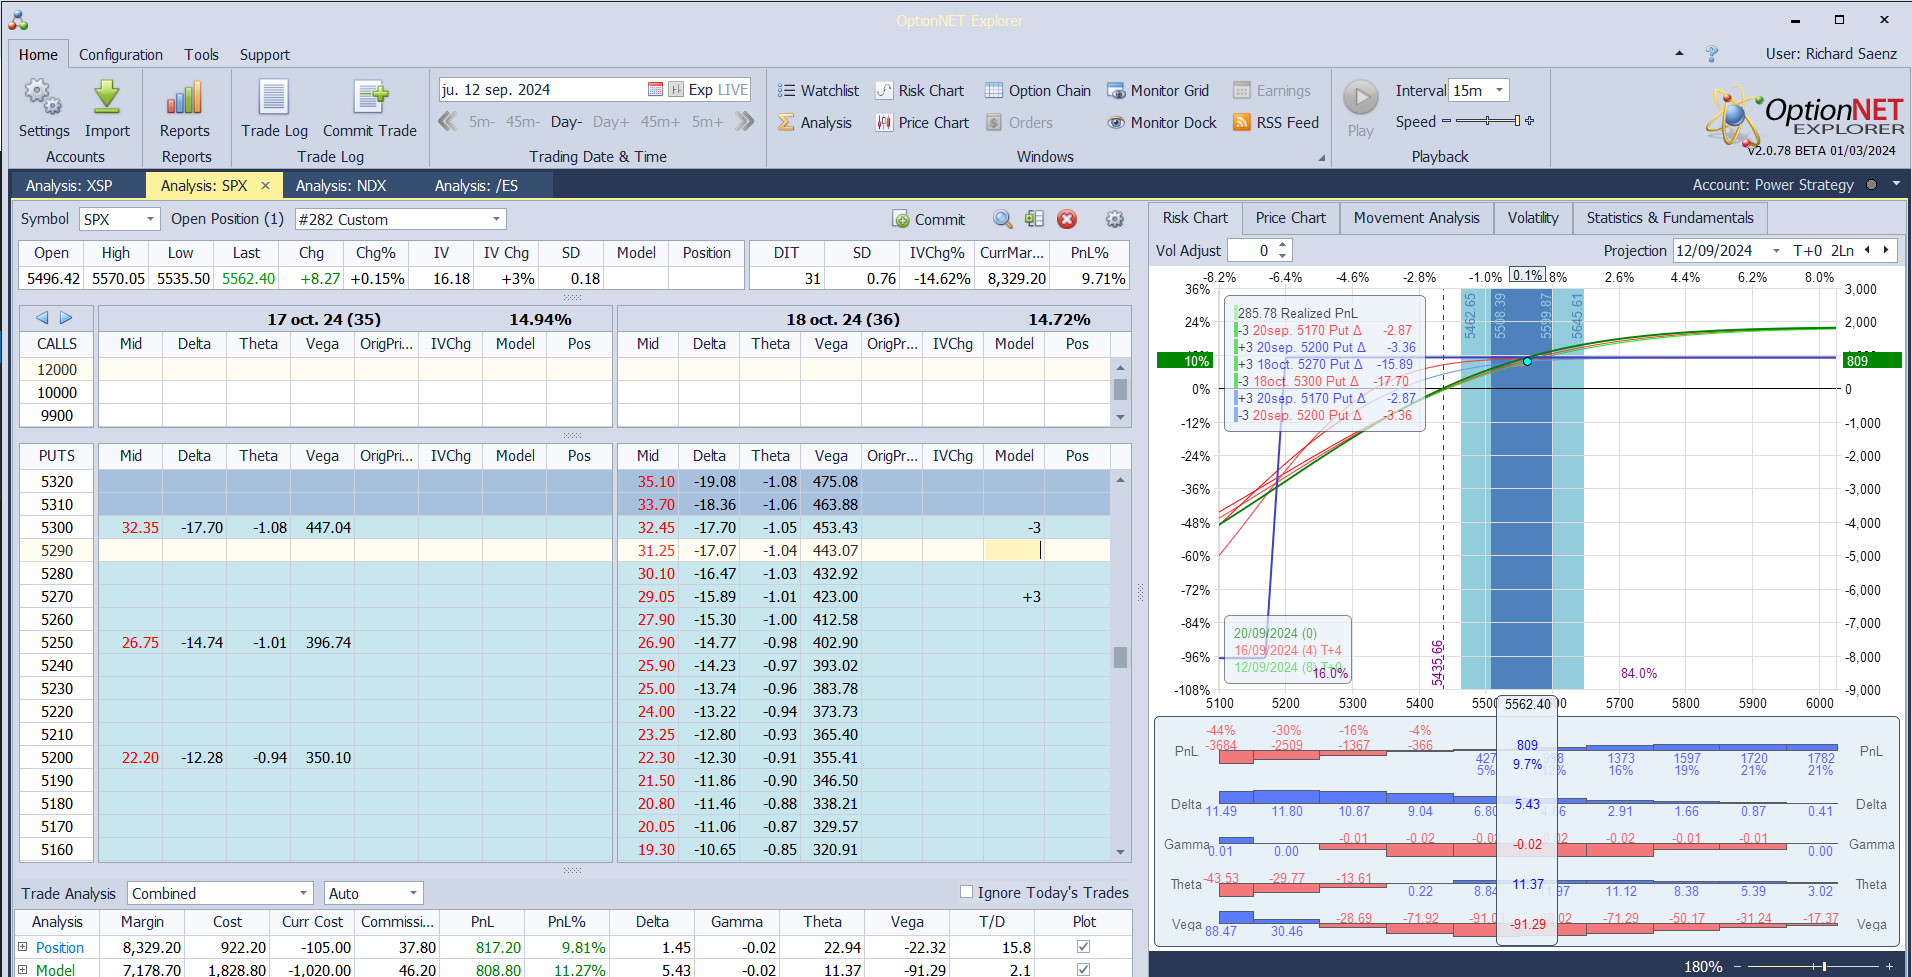The height and width of the screenshot is (977, 1912).
Task: Open the date picker calendar icon
Action: [655, 90]
